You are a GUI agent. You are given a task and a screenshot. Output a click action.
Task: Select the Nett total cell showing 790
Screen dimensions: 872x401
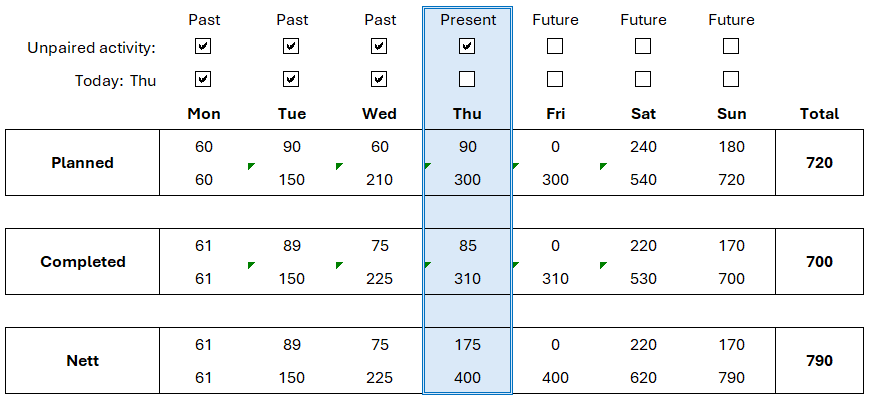tap(819, 360)
